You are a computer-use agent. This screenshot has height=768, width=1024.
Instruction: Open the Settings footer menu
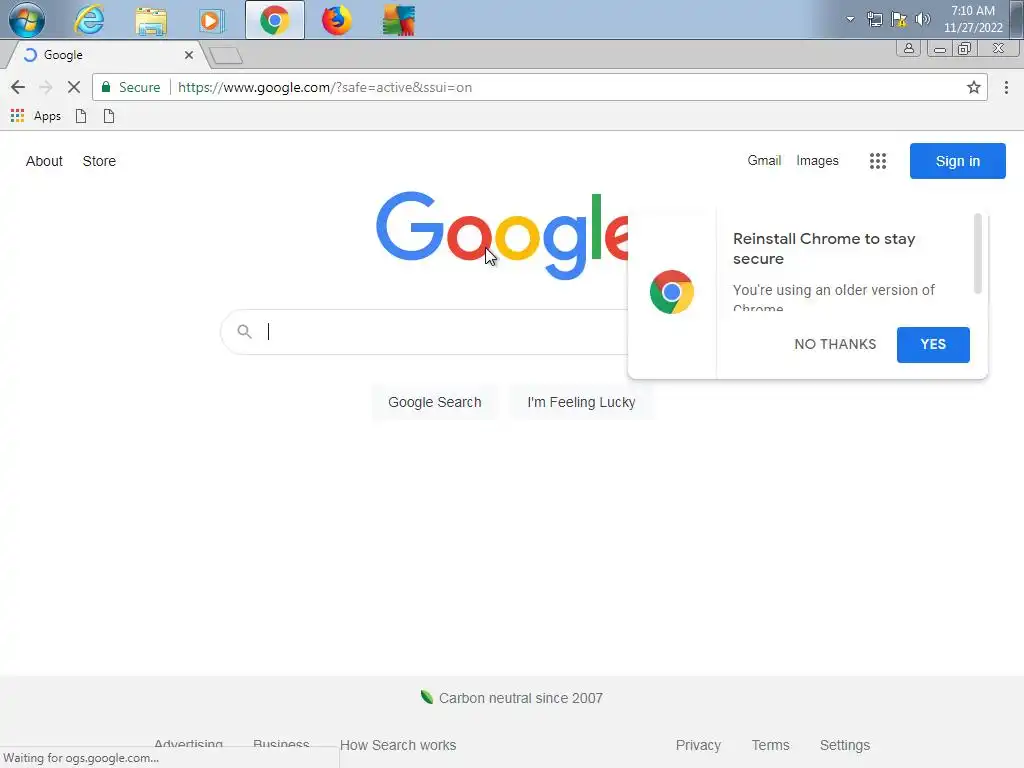coord(844,745)
